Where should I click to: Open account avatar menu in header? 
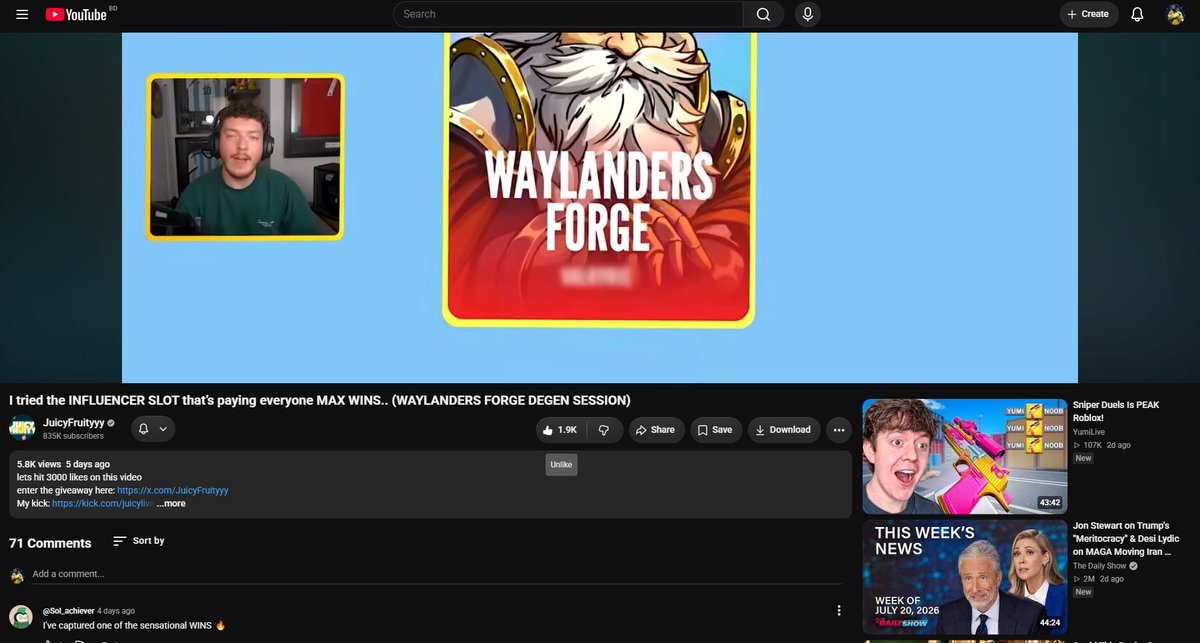pyautogui.click(x=1176, y=14)
